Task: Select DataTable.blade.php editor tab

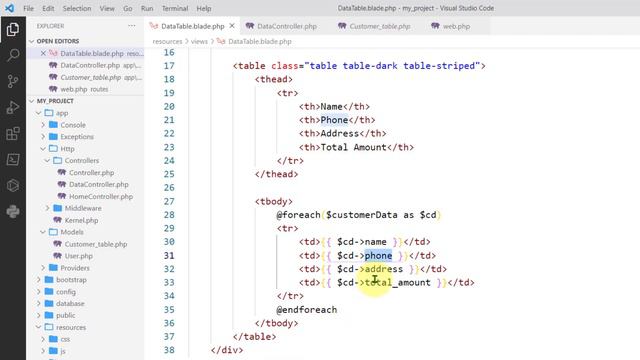Action: (193, 26)
